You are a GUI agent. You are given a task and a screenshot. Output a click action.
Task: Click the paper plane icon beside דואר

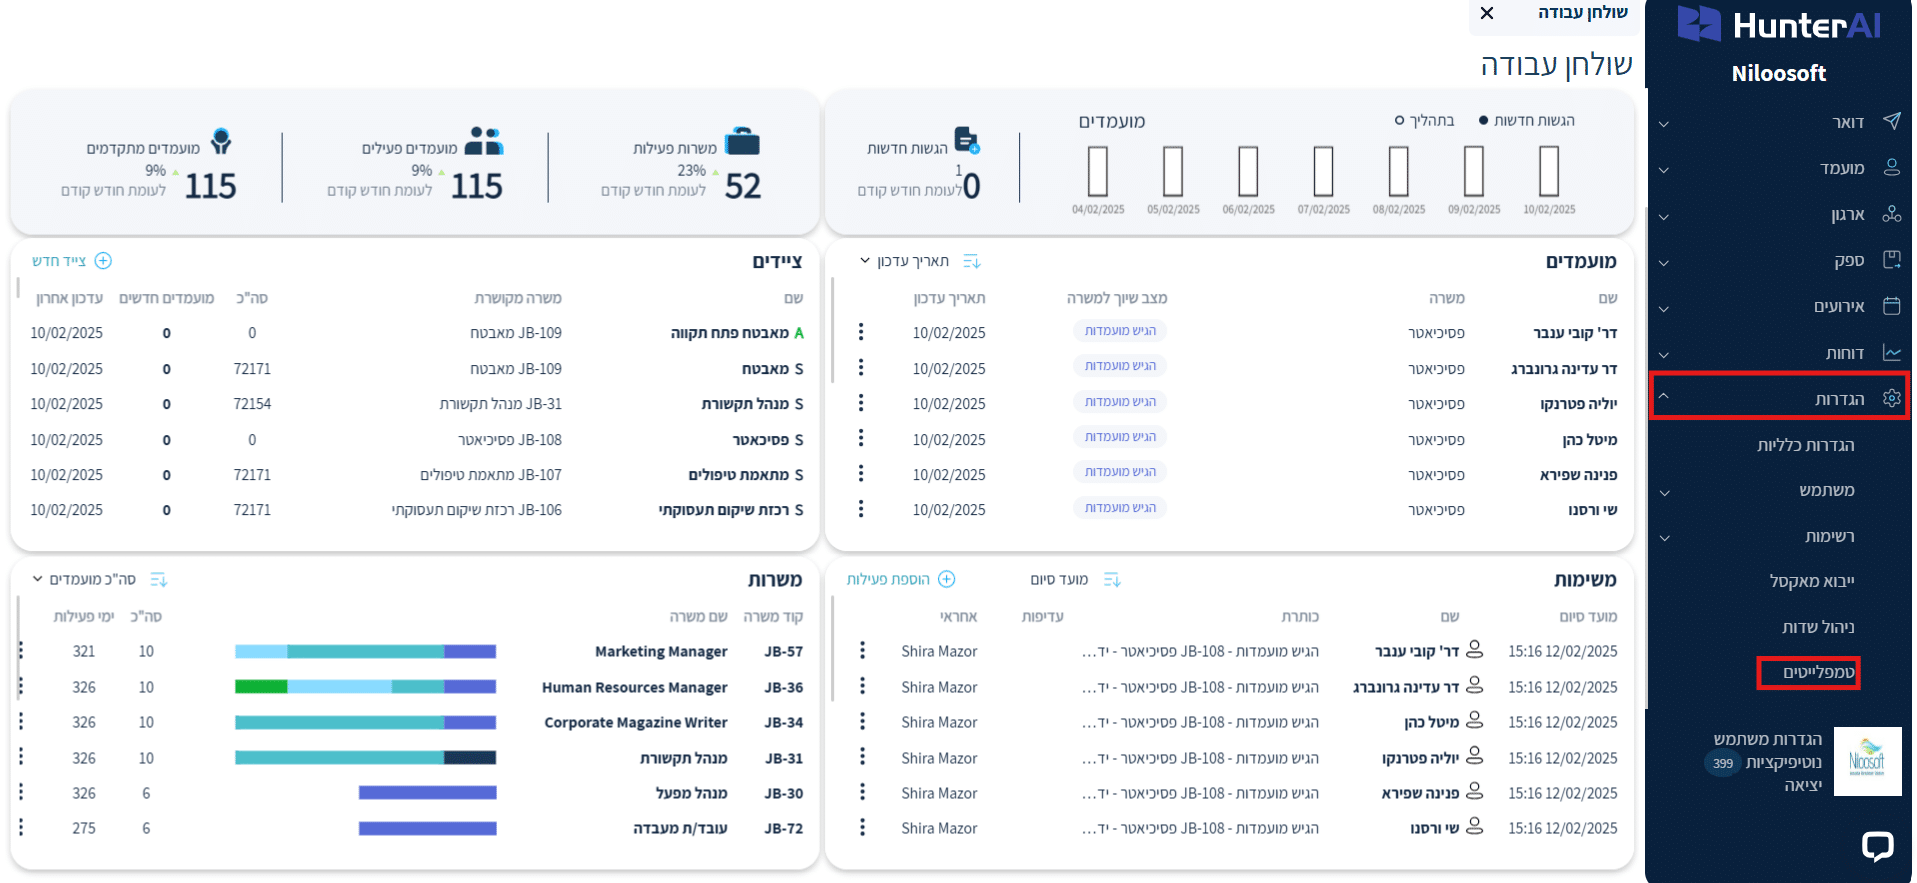point(1891,121)
